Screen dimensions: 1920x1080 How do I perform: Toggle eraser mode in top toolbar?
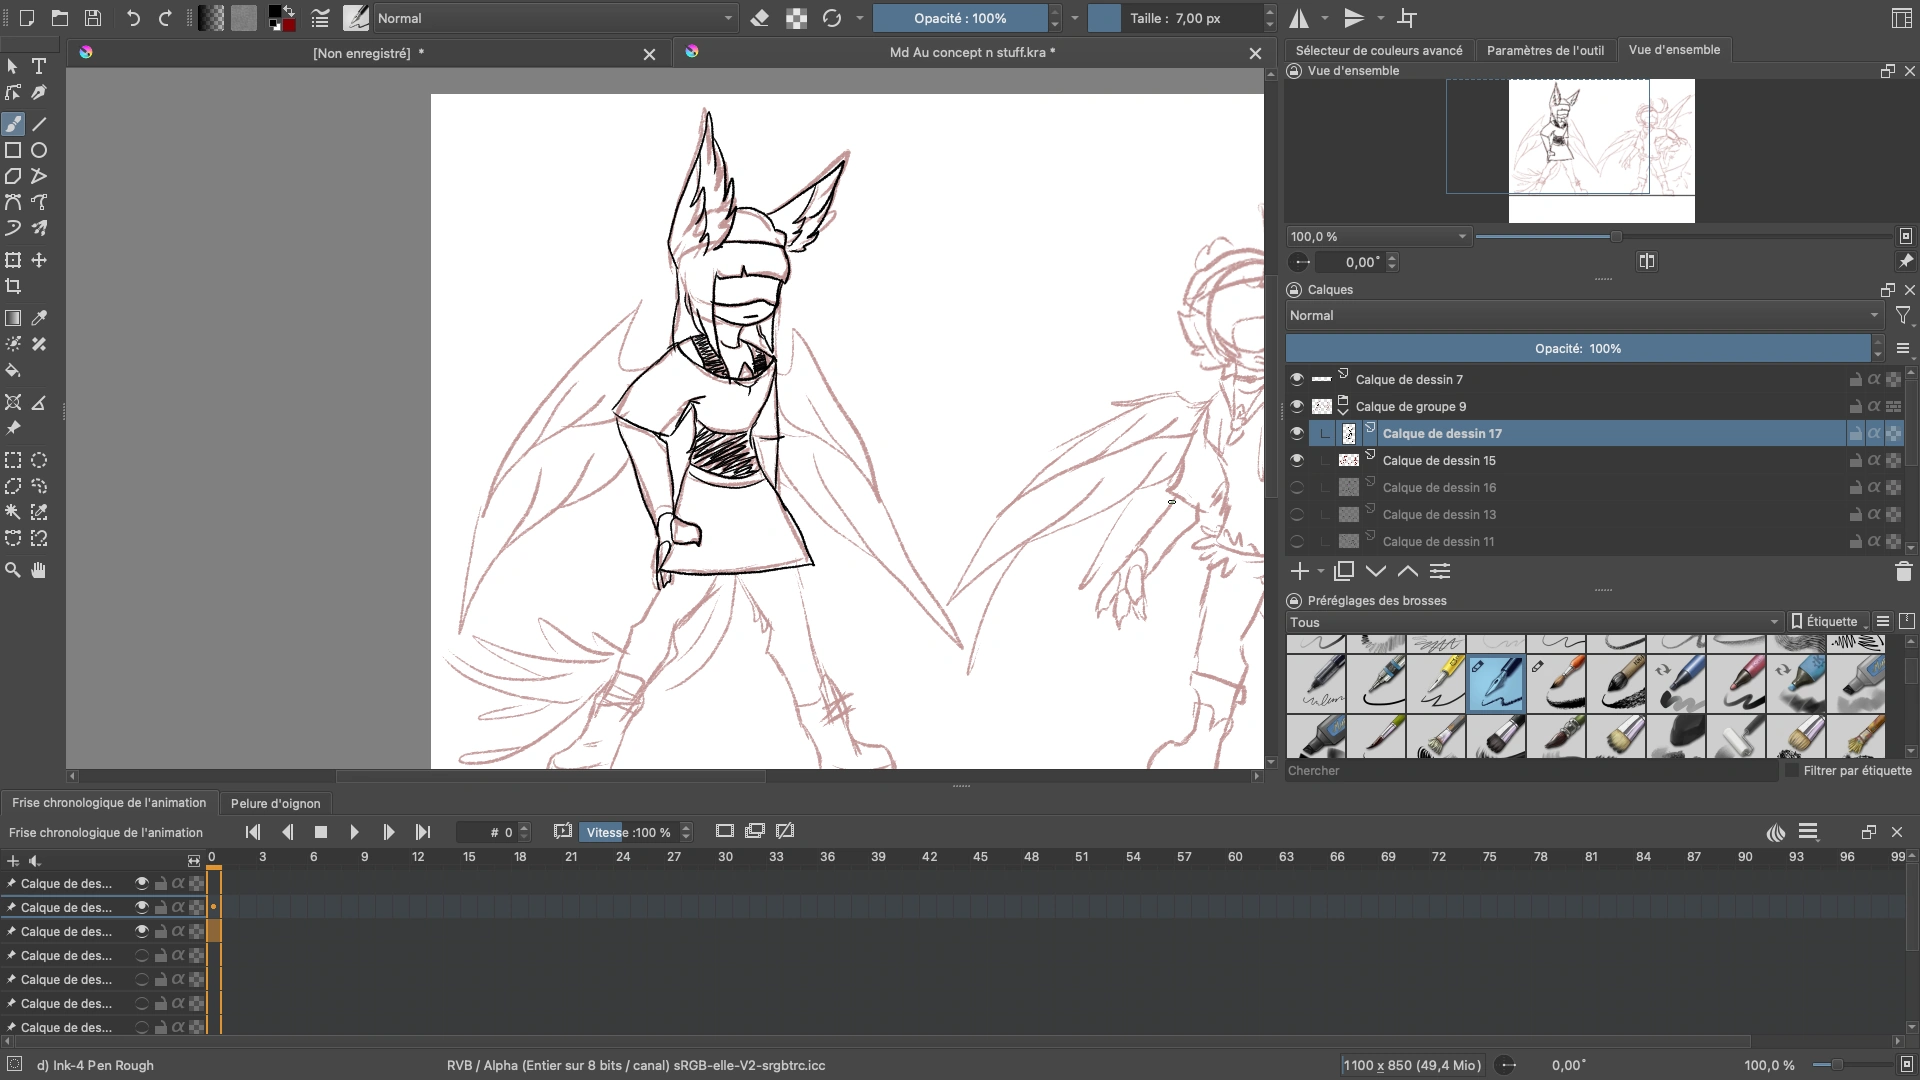[x=760, y=18]
